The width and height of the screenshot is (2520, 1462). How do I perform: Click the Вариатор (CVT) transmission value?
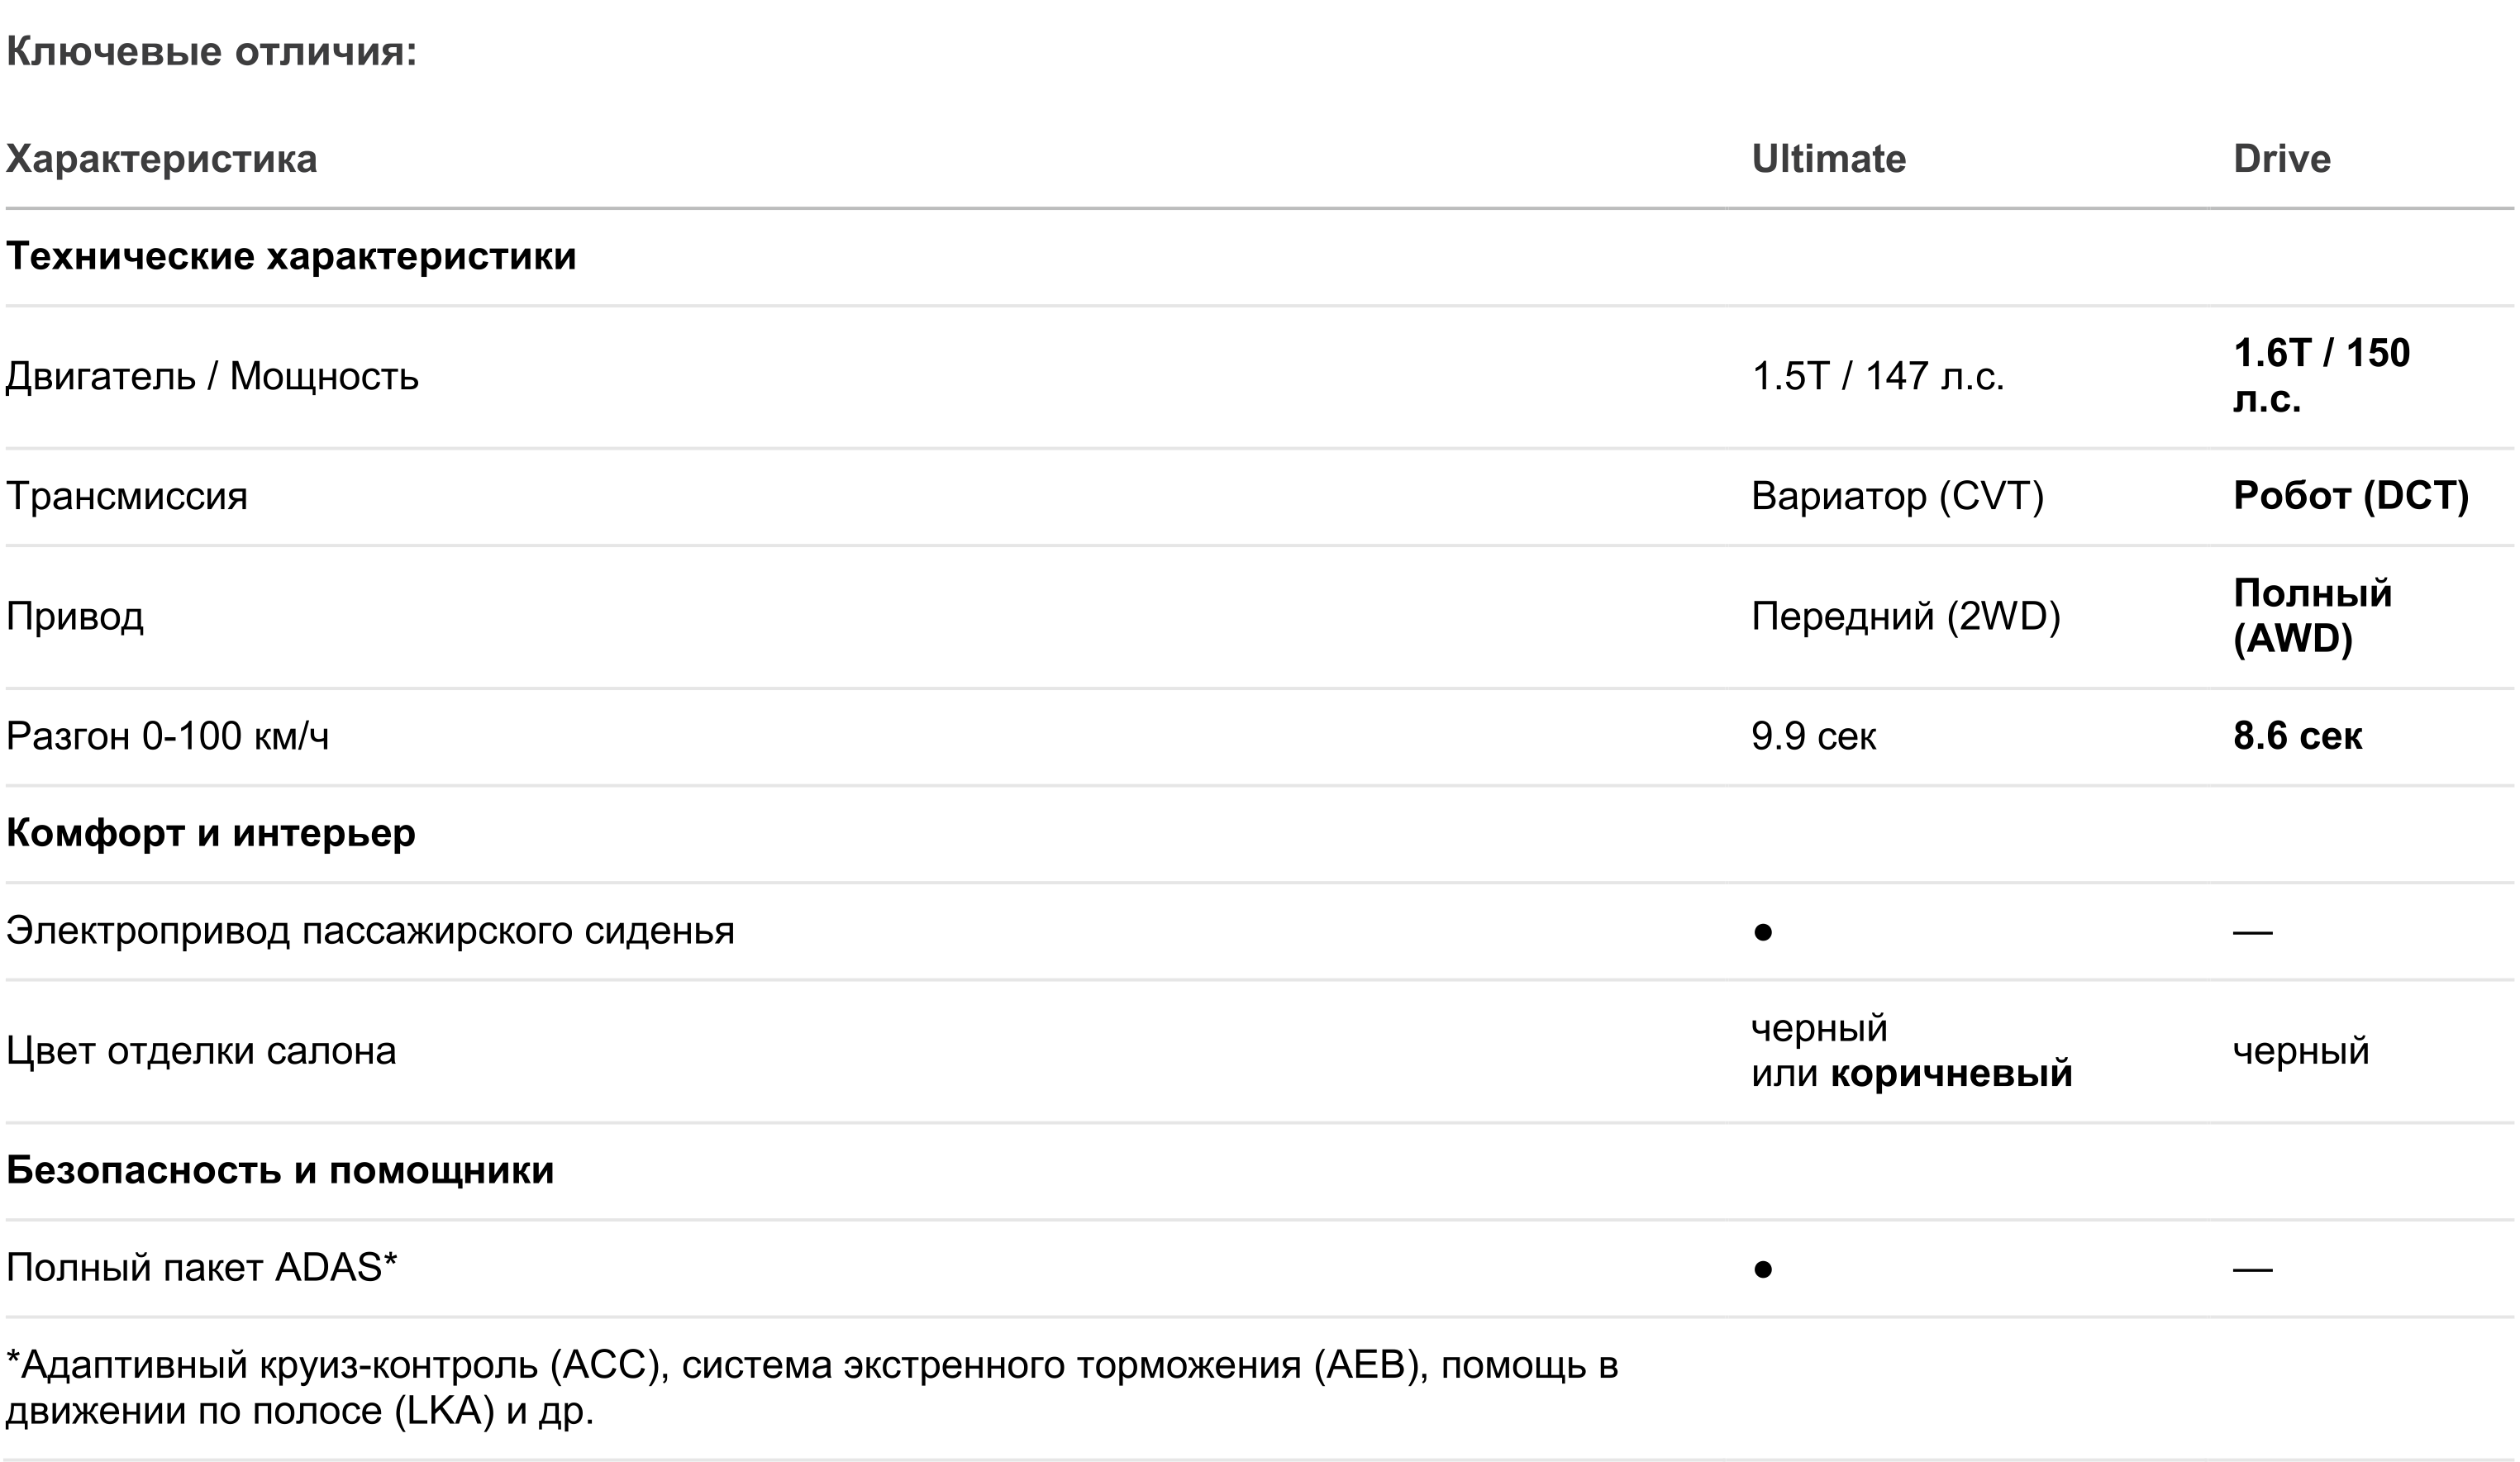coord(1897,496)
